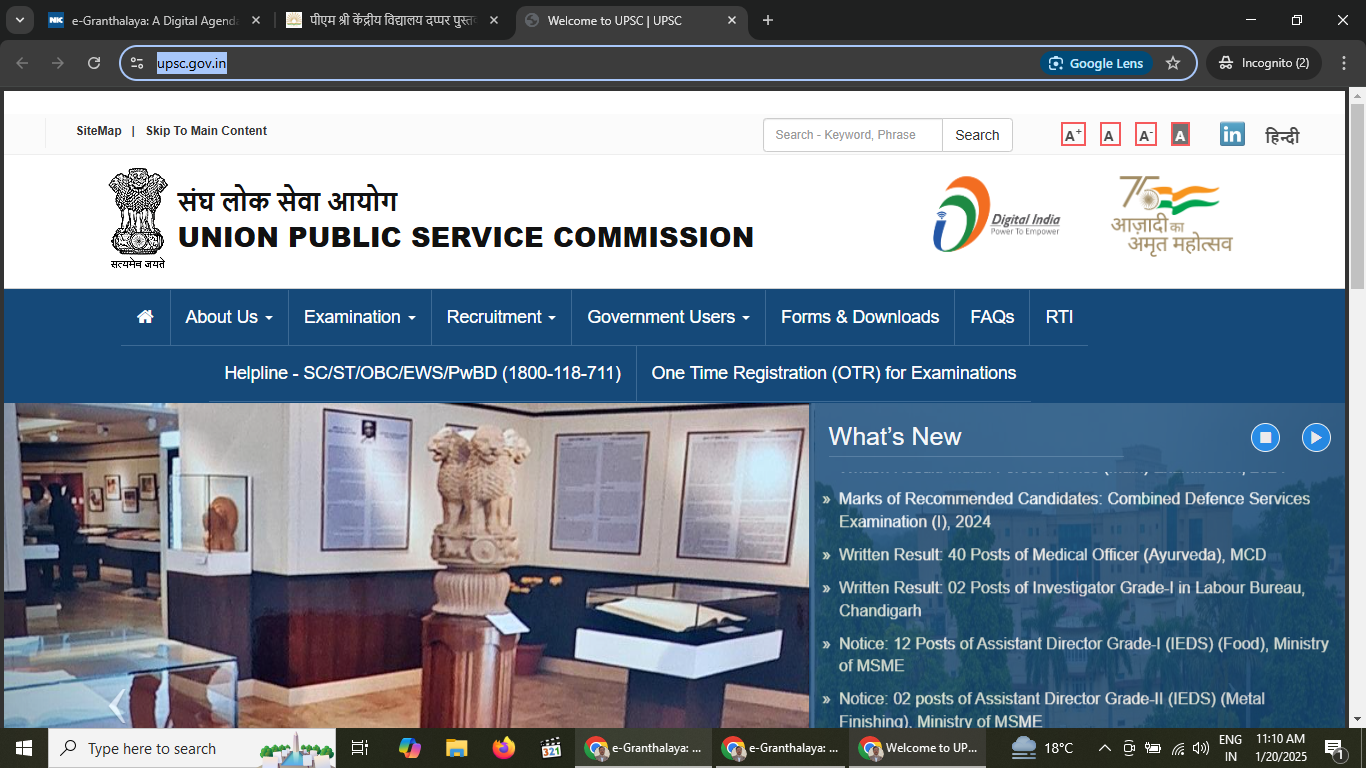Screen dimensions: 1366x768
Task: View site information icon in address bar
Action: click(138, 63)
